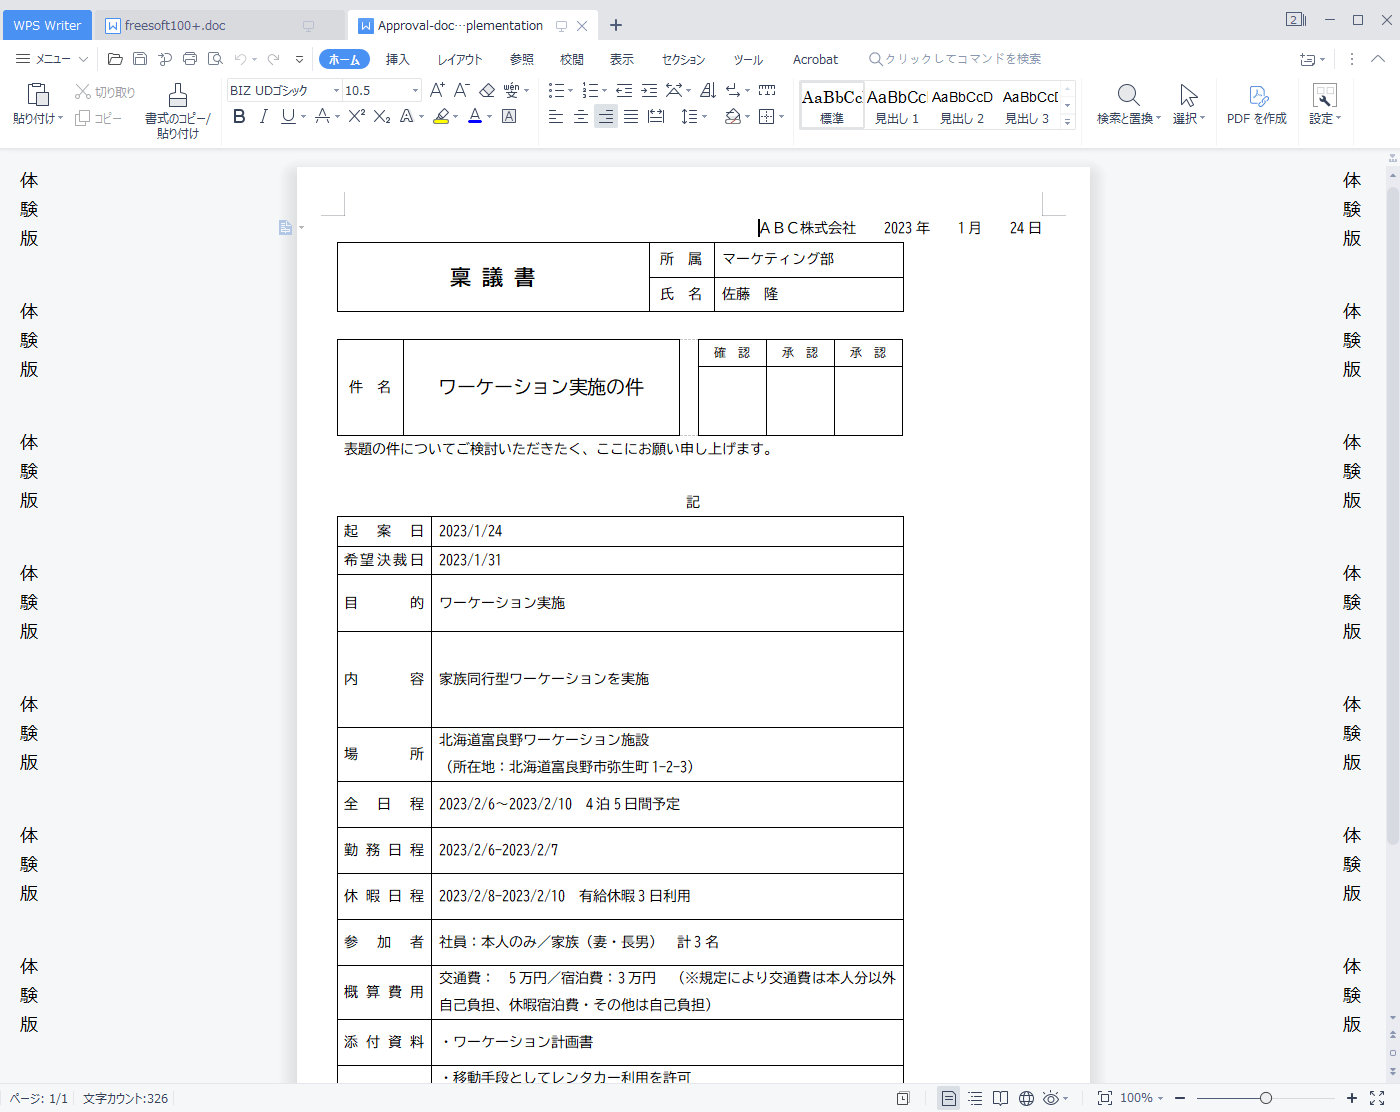The image size is (1400, 1112).
Task: Open the 挿入 ribbon tab
Action: (x=398, y=59)
